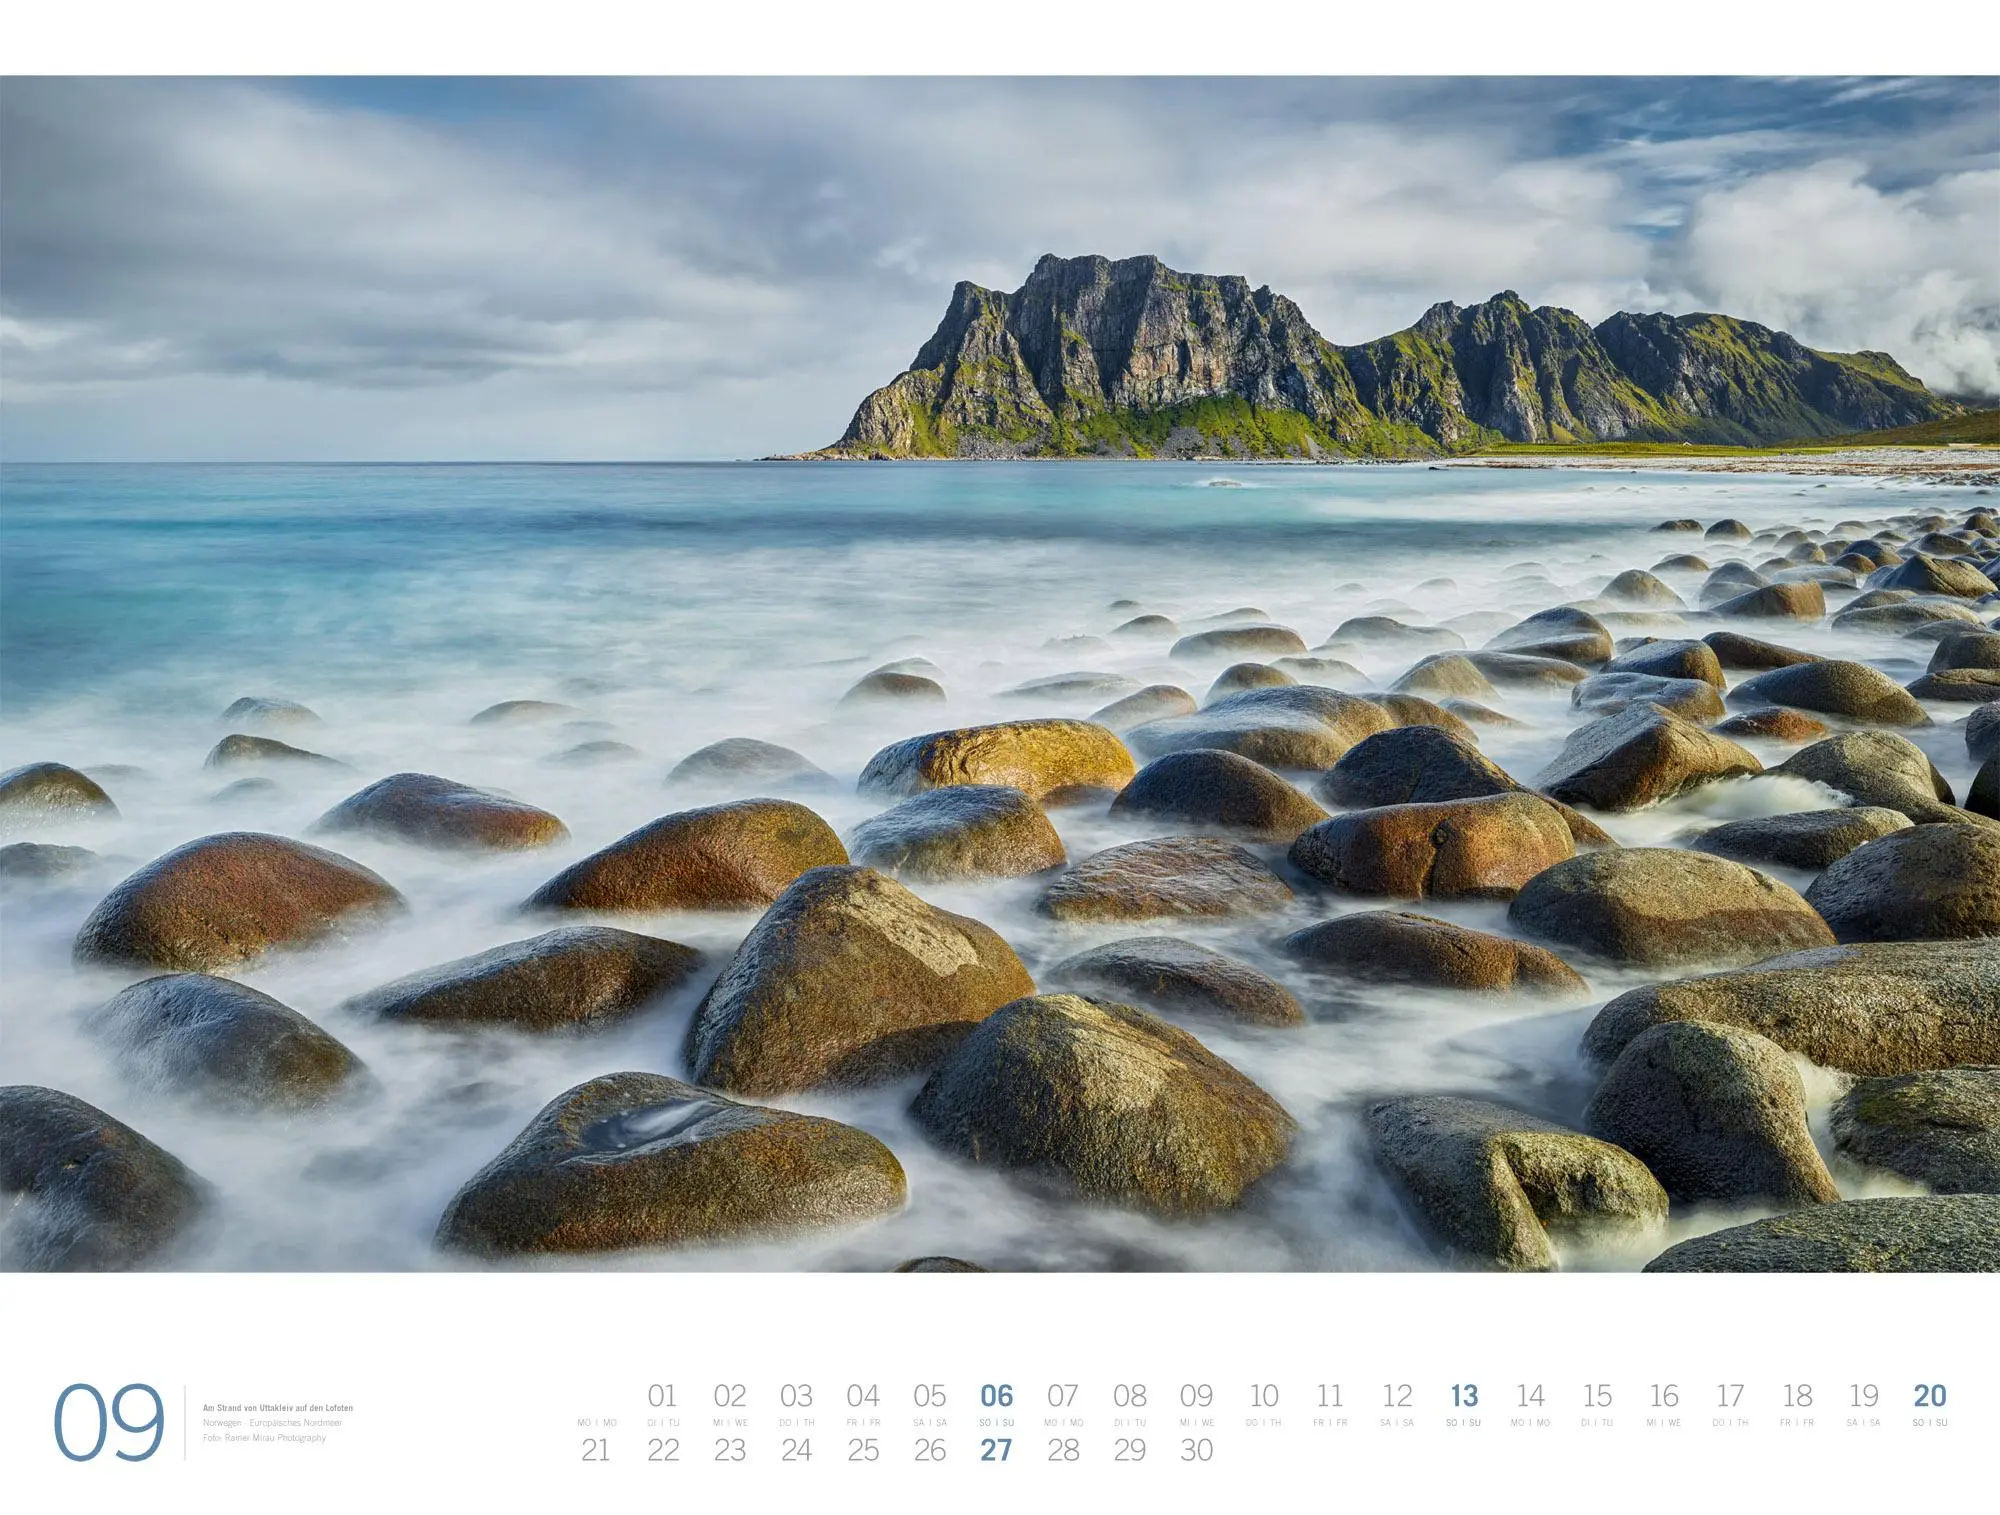
Task: Select the highlighted Sunday date 06
Action: tap(996, 1396)
